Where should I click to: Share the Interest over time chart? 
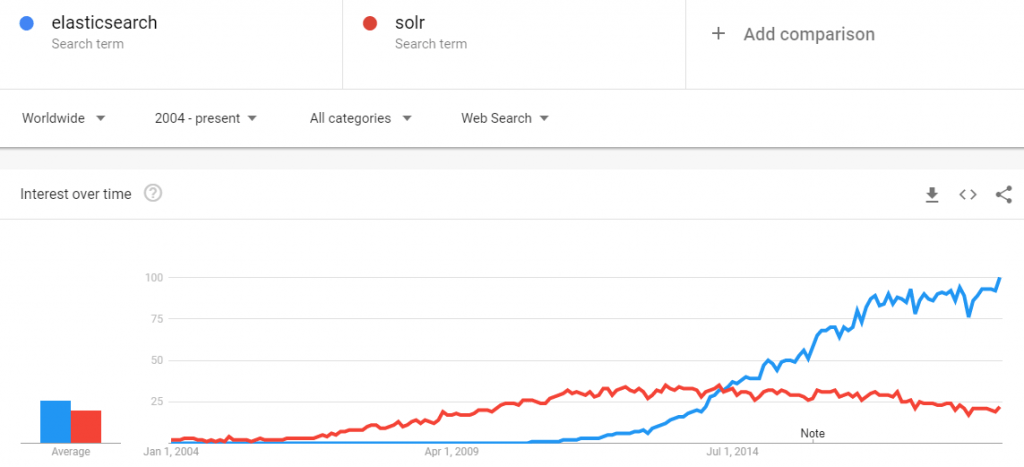click(x=1004, y=195)
